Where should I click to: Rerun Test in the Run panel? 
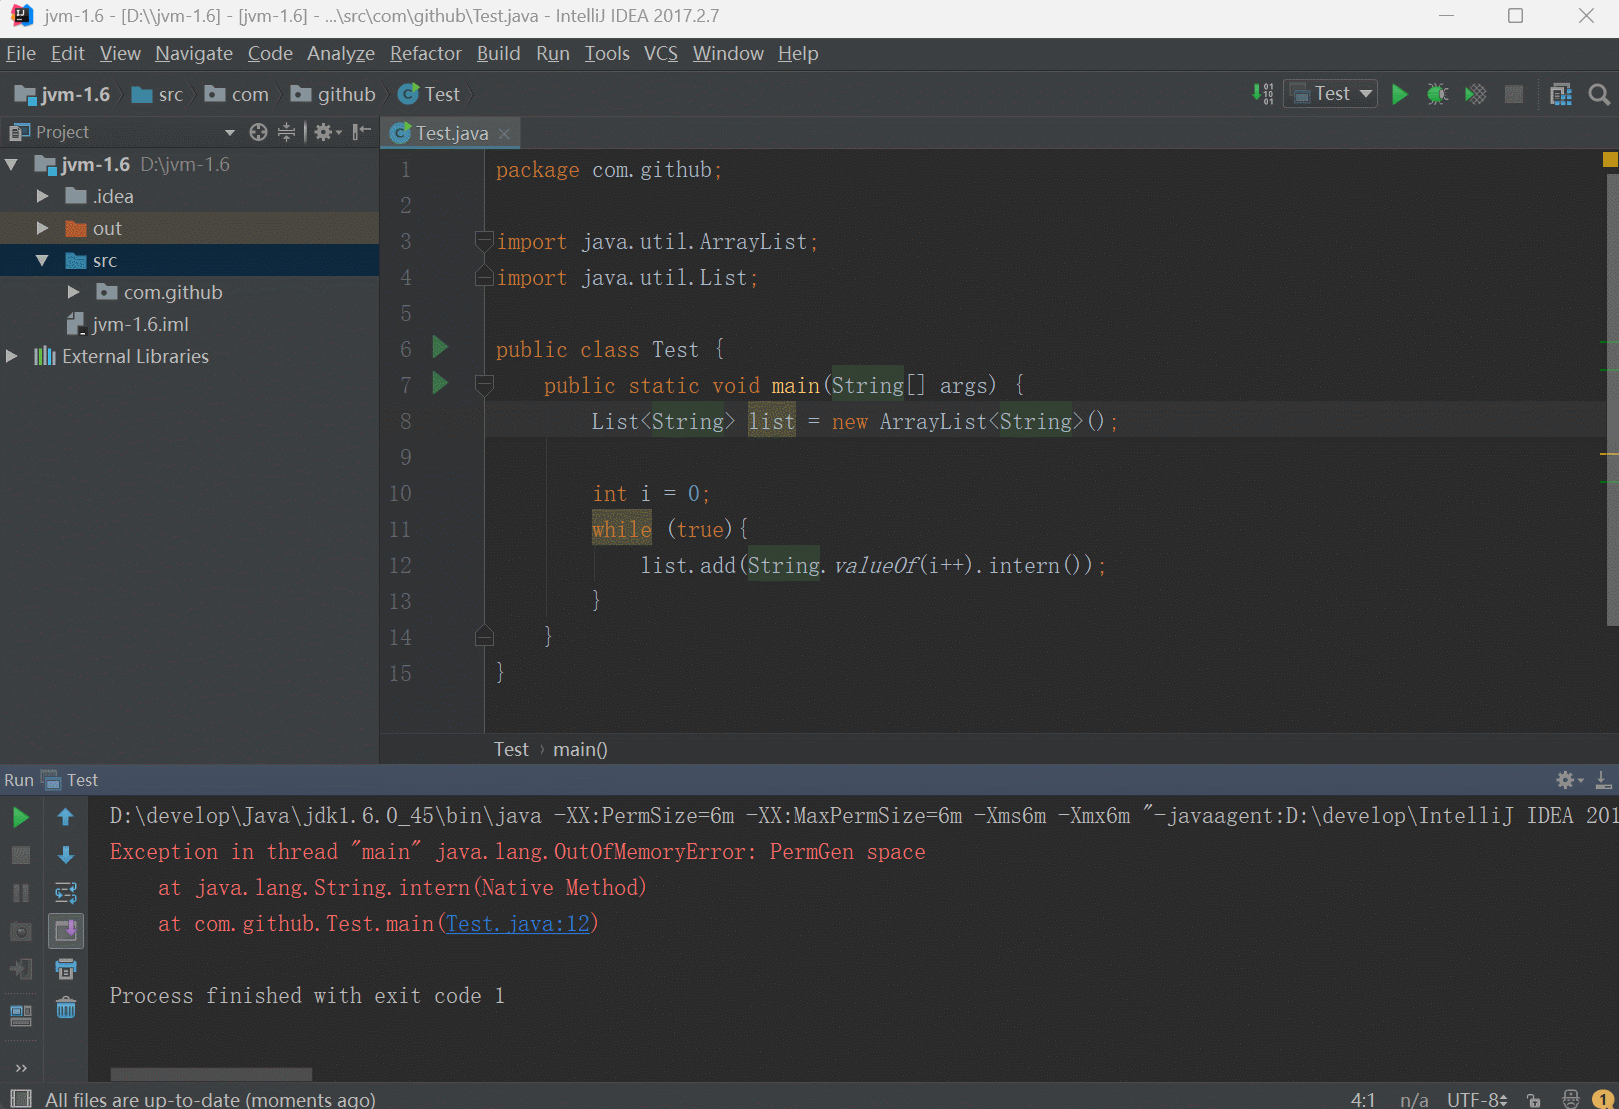coord(20,817)
